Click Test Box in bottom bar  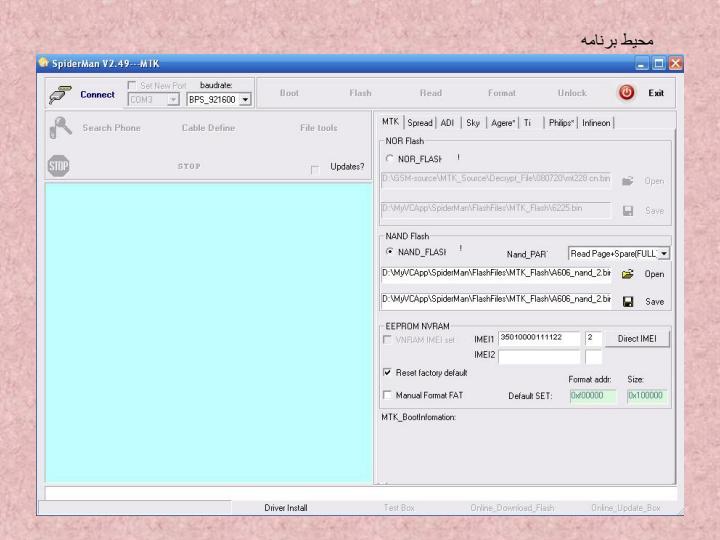[399, 508]
